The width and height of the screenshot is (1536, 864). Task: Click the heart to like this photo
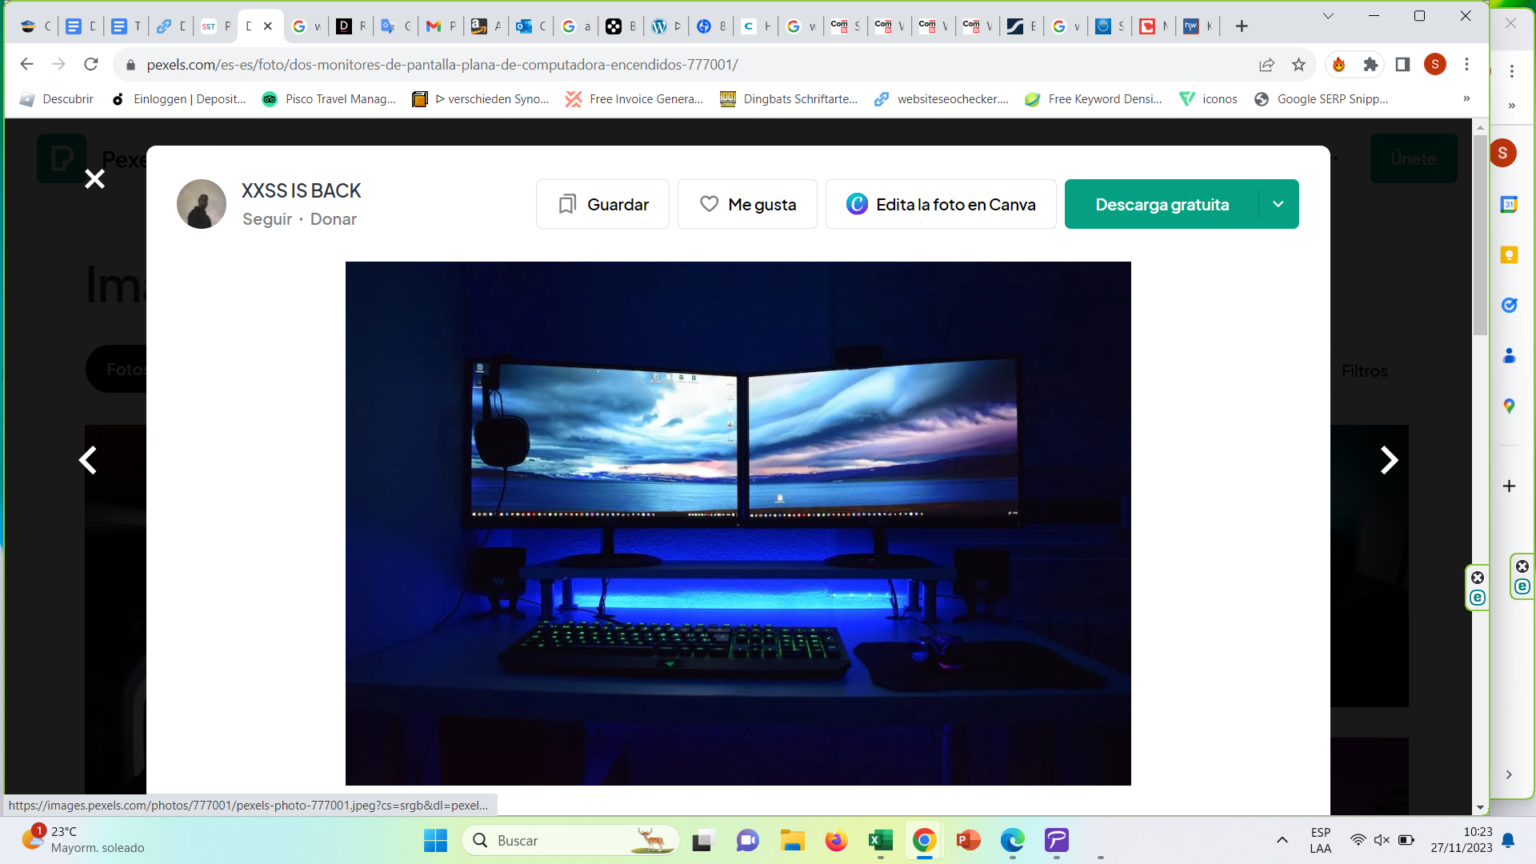coord(710,204)
